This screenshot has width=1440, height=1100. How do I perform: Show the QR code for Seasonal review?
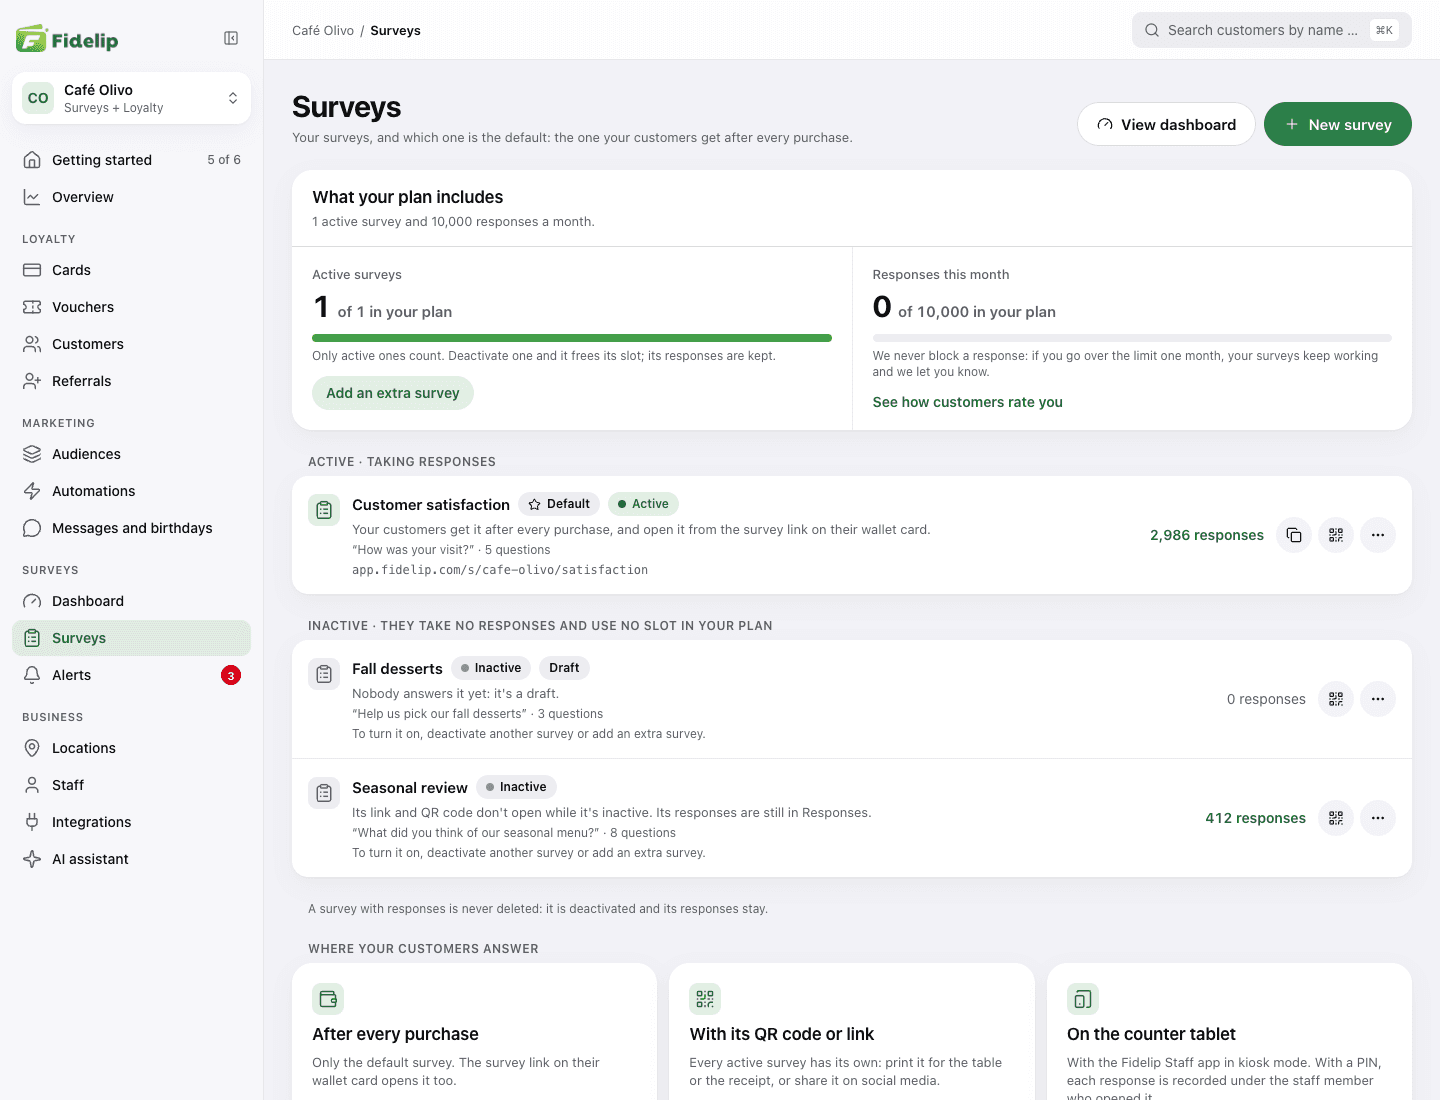tap(1336, 818)
